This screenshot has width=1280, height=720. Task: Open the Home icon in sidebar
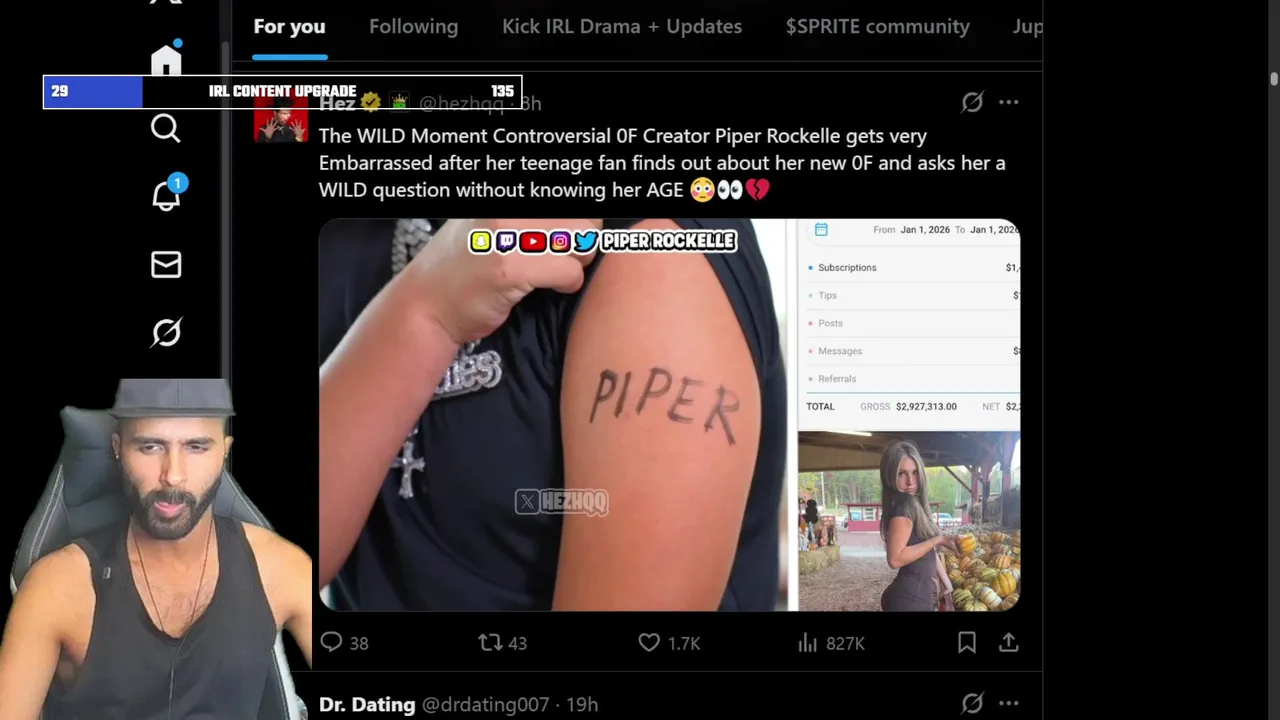pyautogui.click(x=166, y=59)
